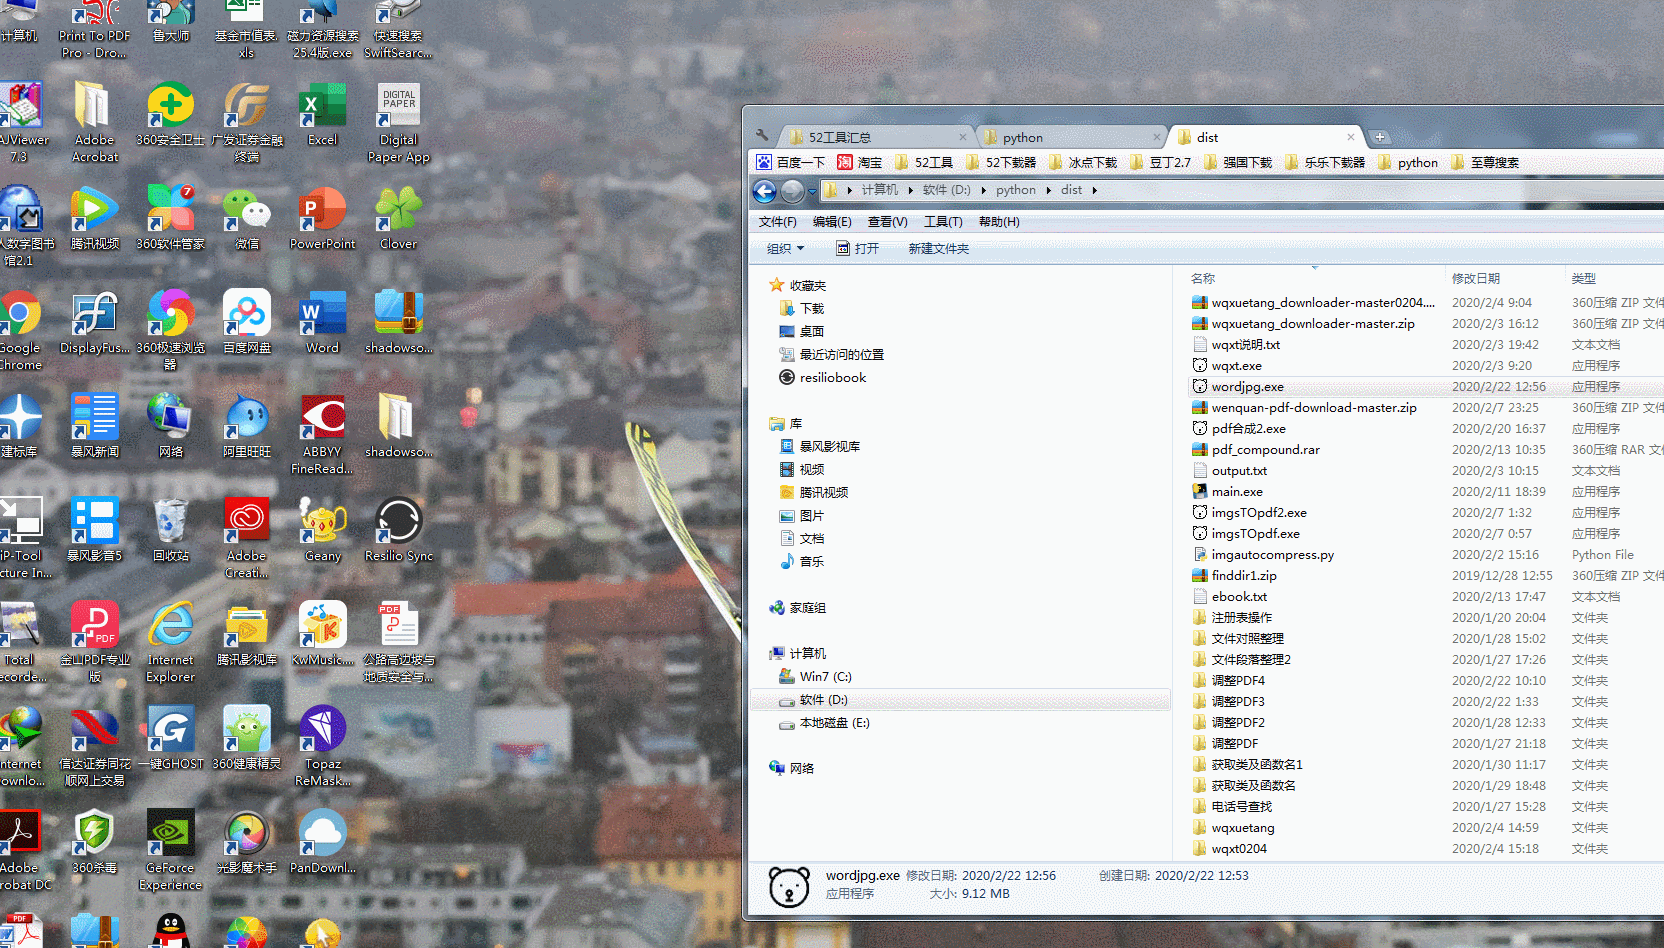Open the 360安全卫士 desktop icon
Screen dimensions: 1664x948
[x=170, y=115]
